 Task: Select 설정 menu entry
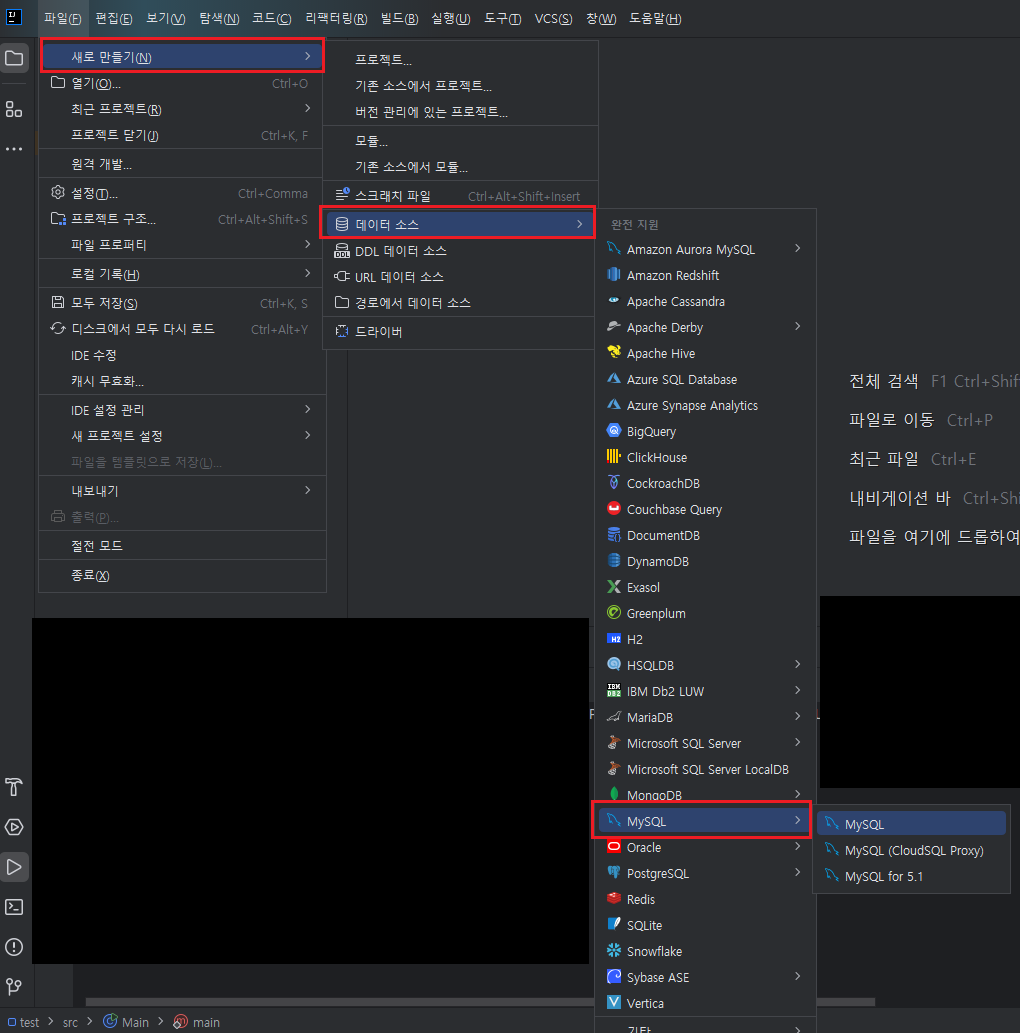pos(182,193)
